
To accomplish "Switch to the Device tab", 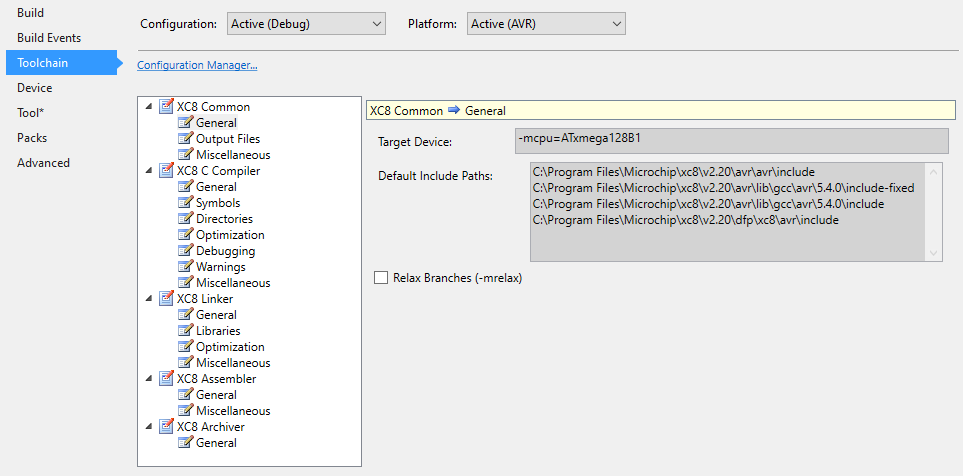I will (x=35, y=88).
